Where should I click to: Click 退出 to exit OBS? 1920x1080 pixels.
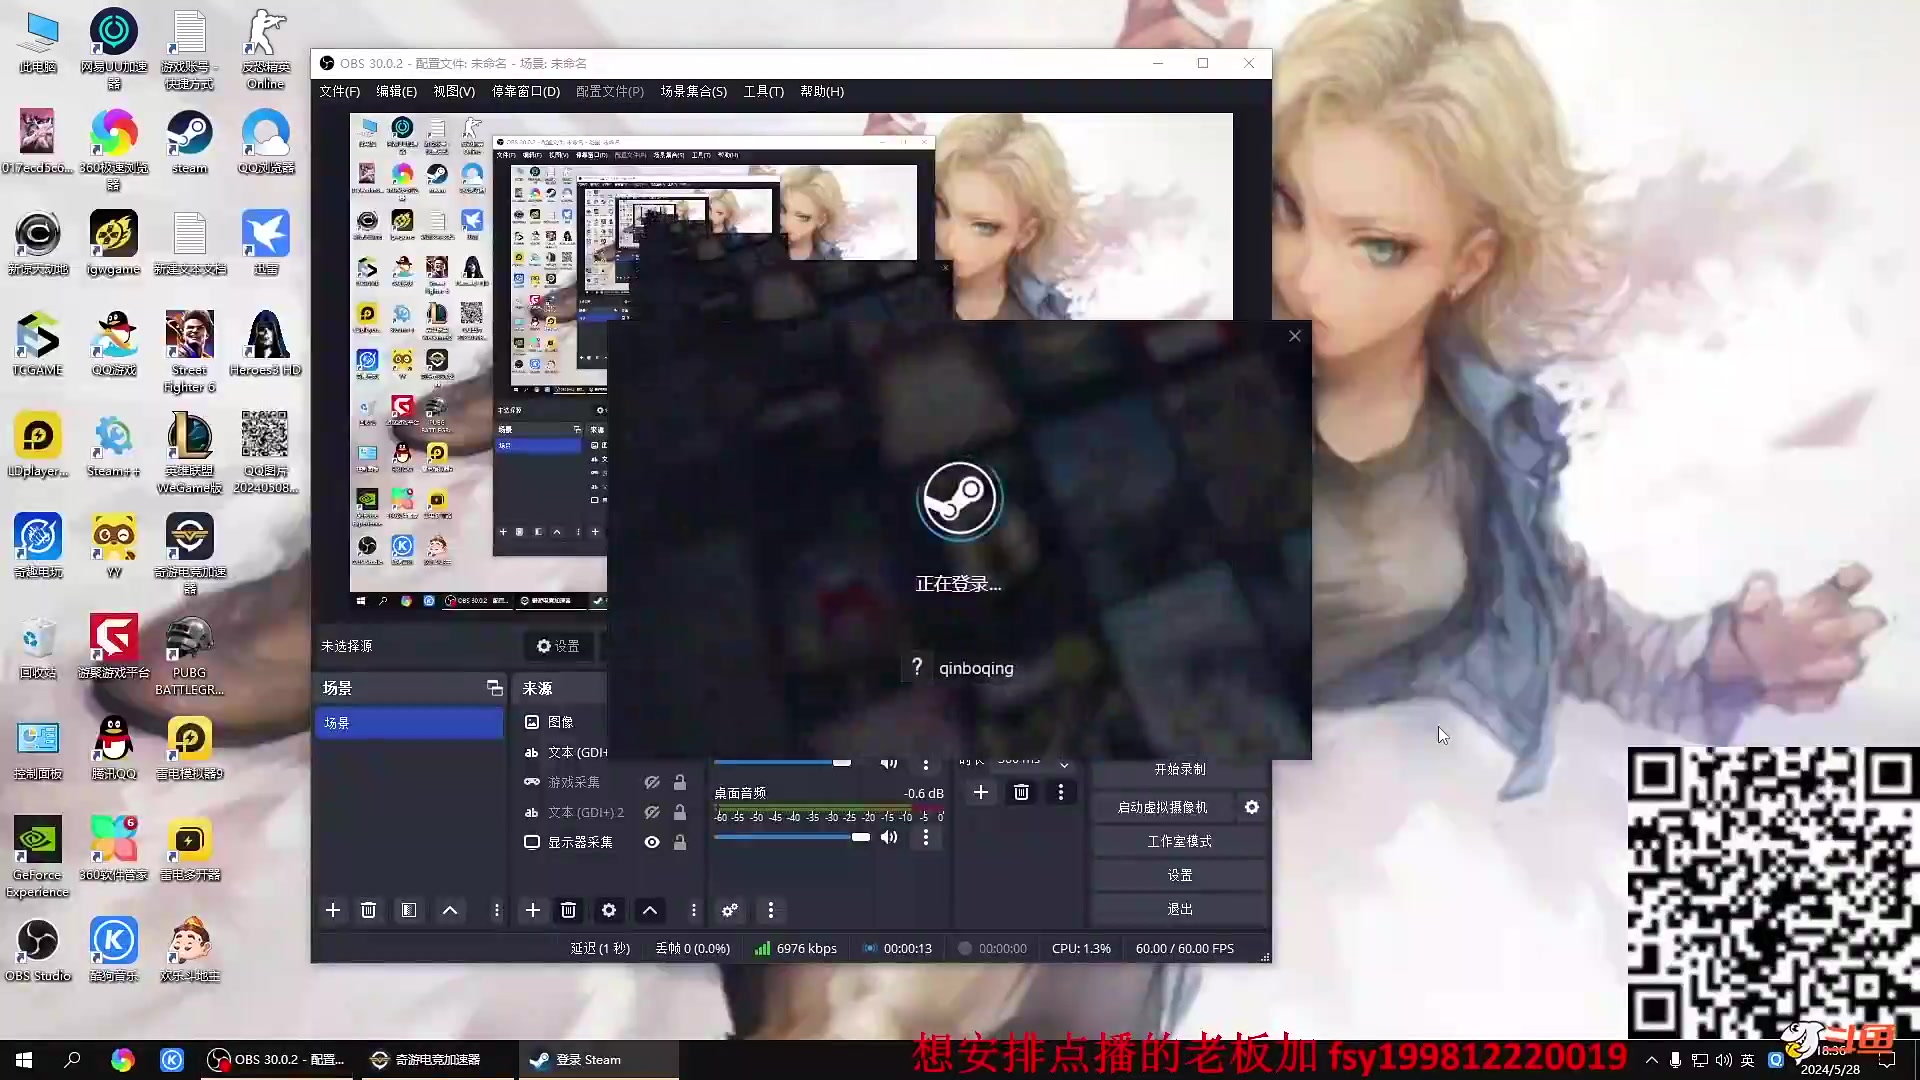1179,909
